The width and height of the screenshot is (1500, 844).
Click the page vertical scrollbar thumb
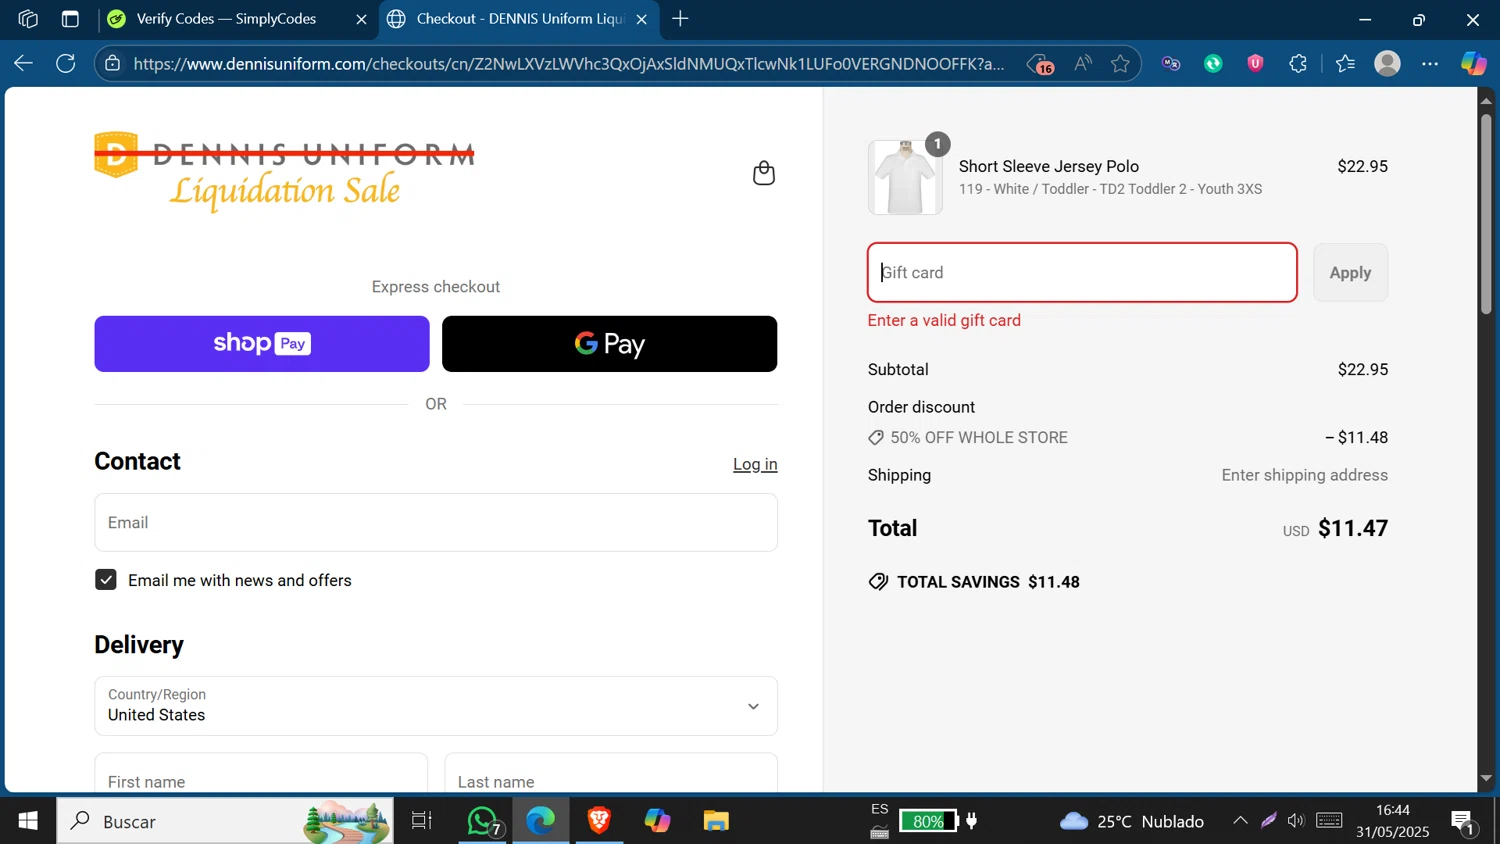point(1486,213)
